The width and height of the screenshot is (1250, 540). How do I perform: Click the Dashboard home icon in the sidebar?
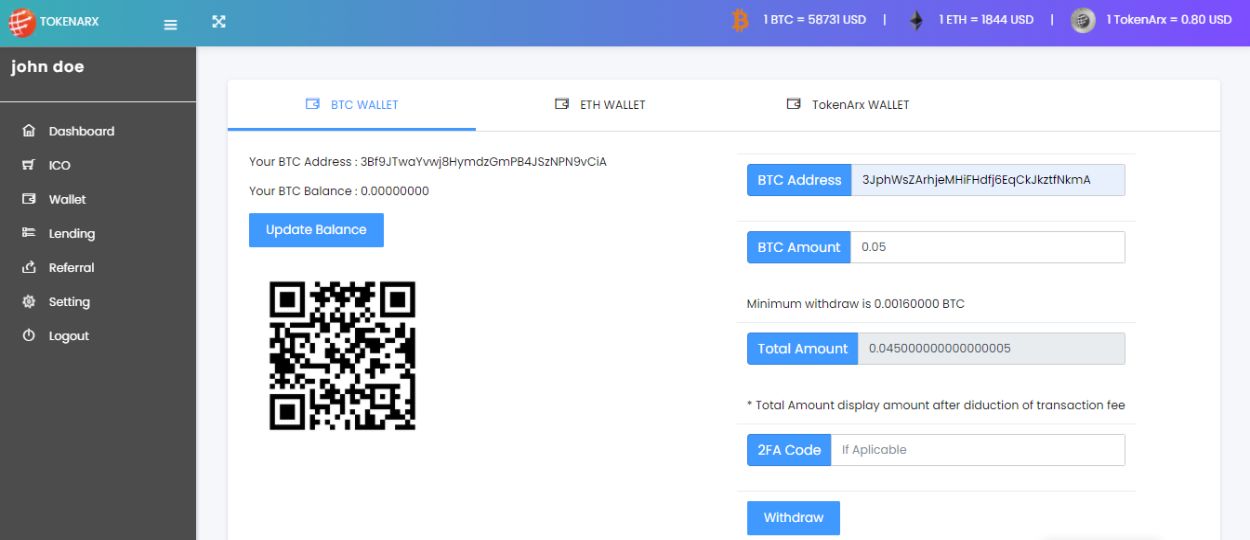[29, 131]
